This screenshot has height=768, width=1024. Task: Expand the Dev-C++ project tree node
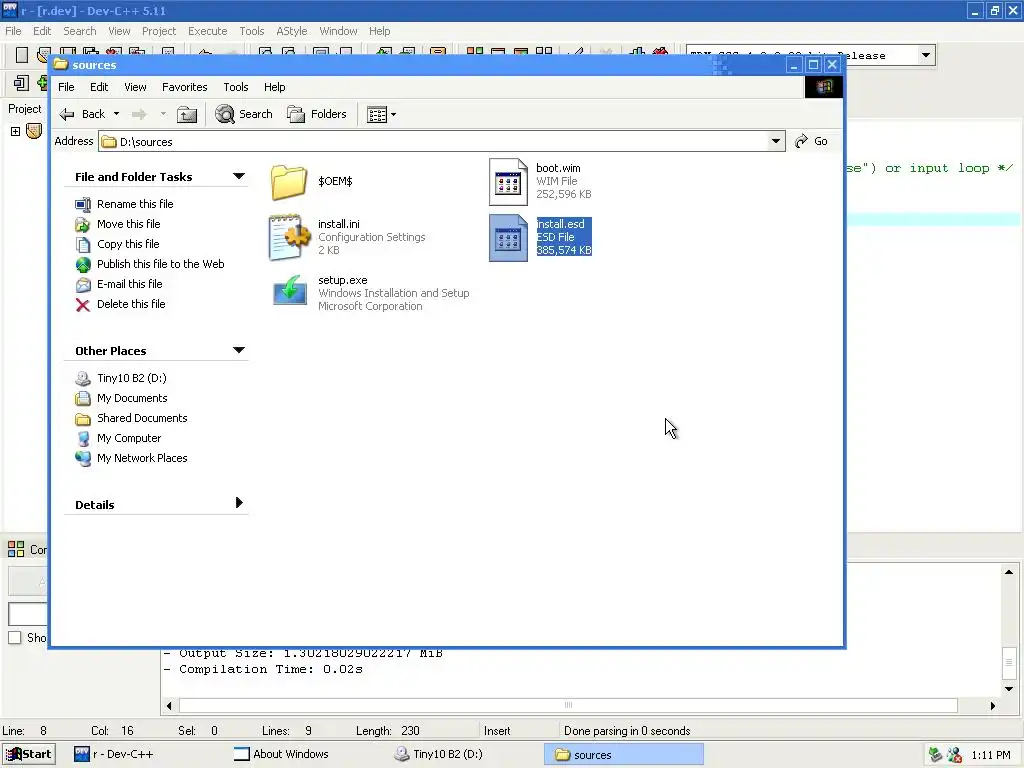[x=16, y=131]
